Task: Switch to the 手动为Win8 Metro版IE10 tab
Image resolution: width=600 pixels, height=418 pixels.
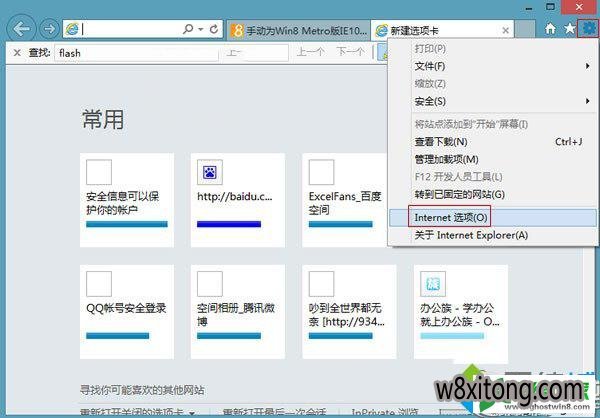Action: click(x=298, y=30)
